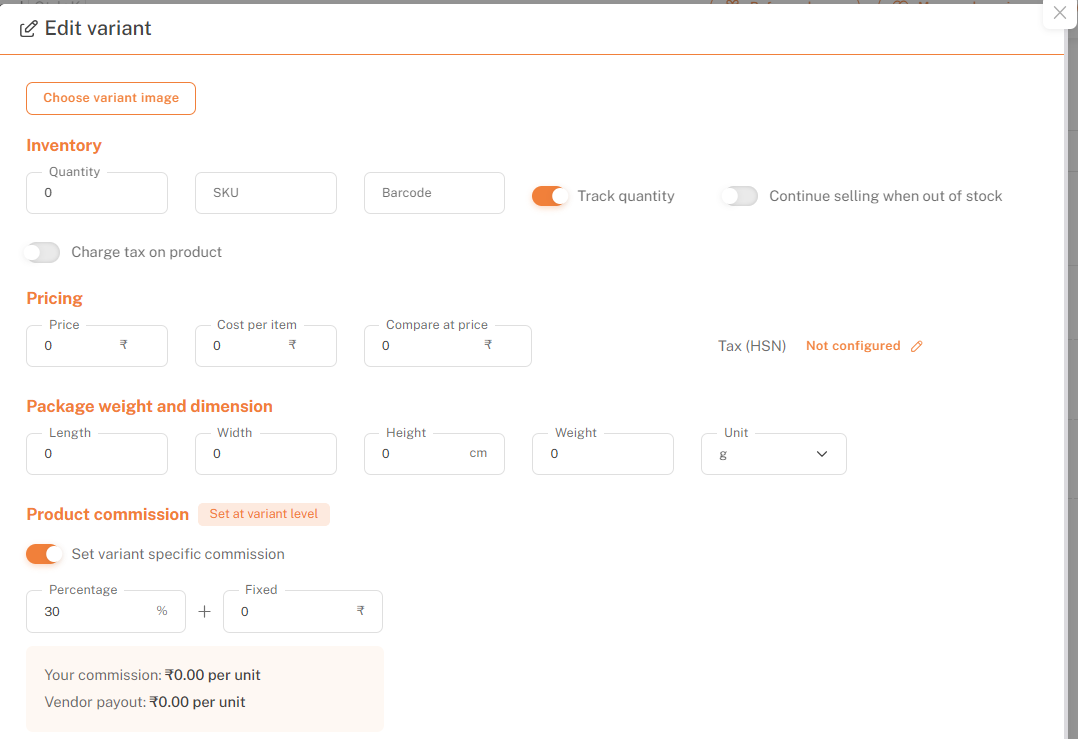Enable Continue selling when out of stock
This screenshot has height=739, width=1078.
point(740,196)
